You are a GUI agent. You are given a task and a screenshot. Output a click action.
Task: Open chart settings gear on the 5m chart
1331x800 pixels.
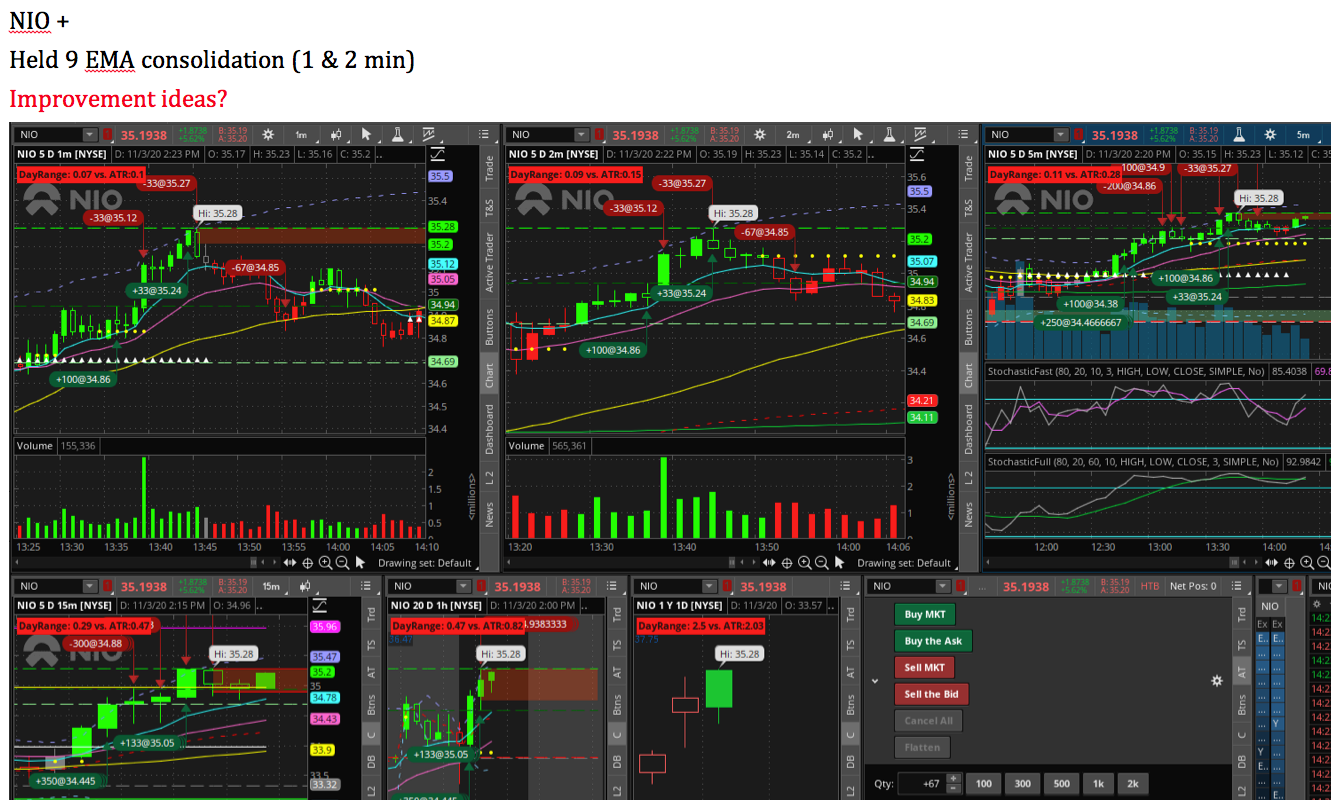point(1269,135)
